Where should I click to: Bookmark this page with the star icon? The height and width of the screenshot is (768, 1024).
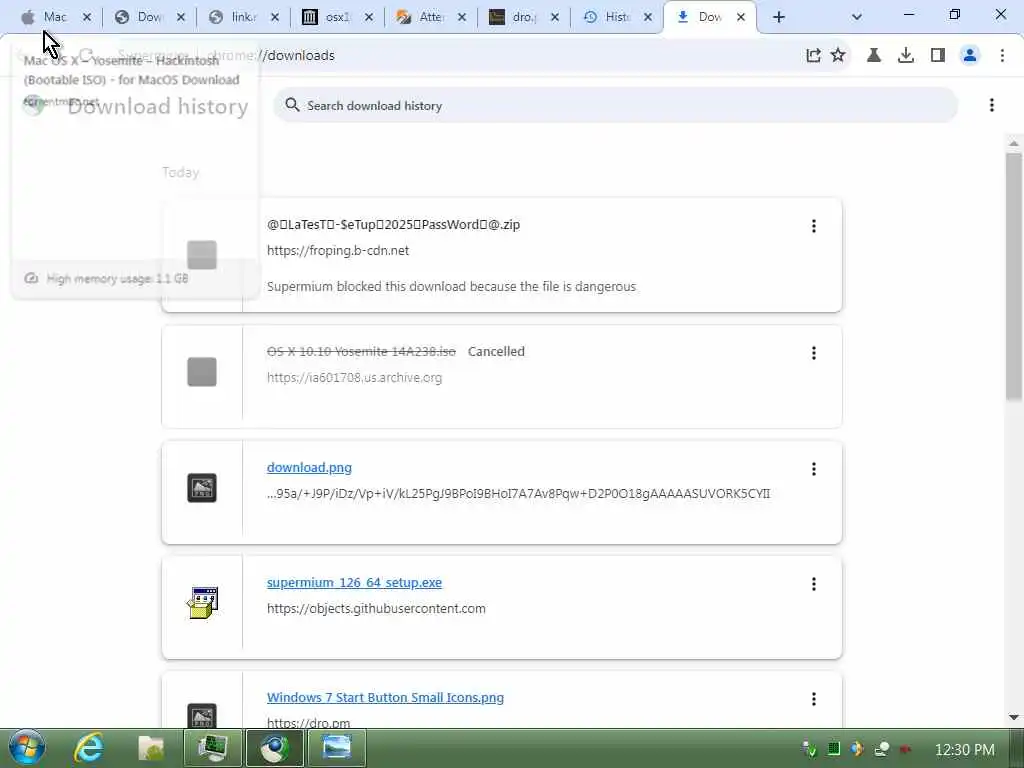838,56
